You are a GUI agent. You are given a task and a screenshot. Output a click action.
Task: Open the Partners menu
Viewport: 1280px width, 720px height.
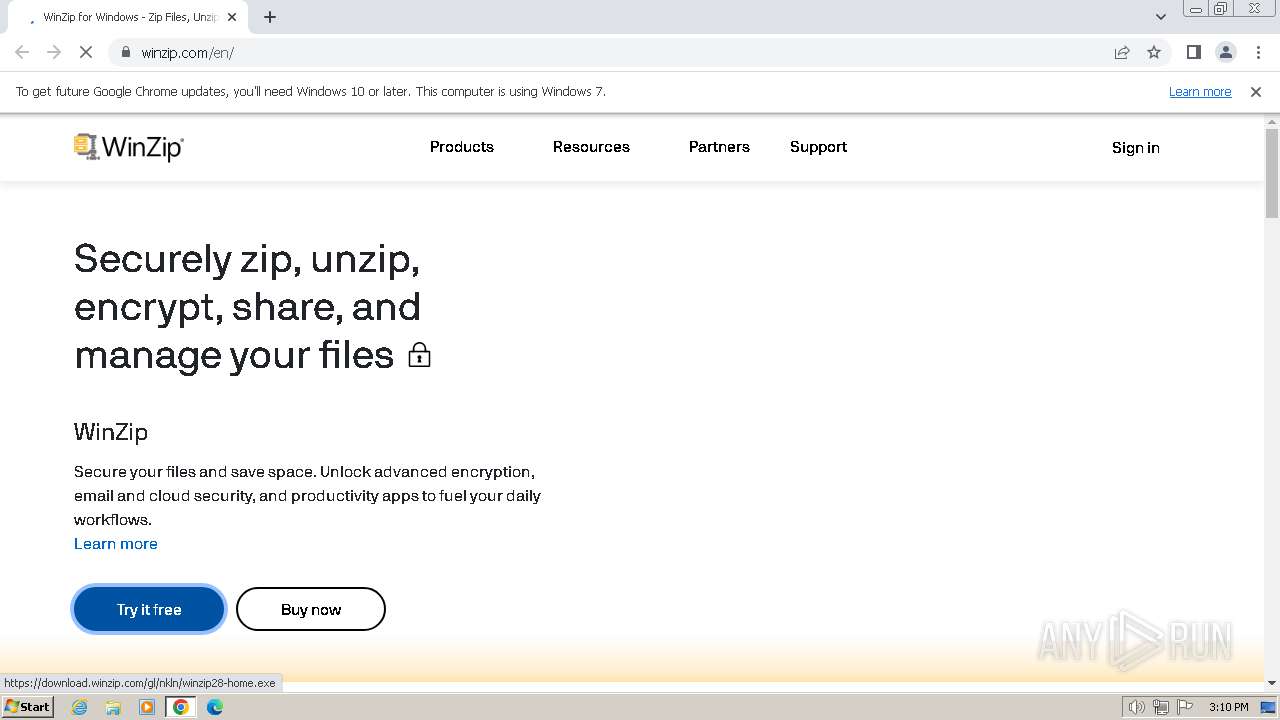tap(719, 147)
